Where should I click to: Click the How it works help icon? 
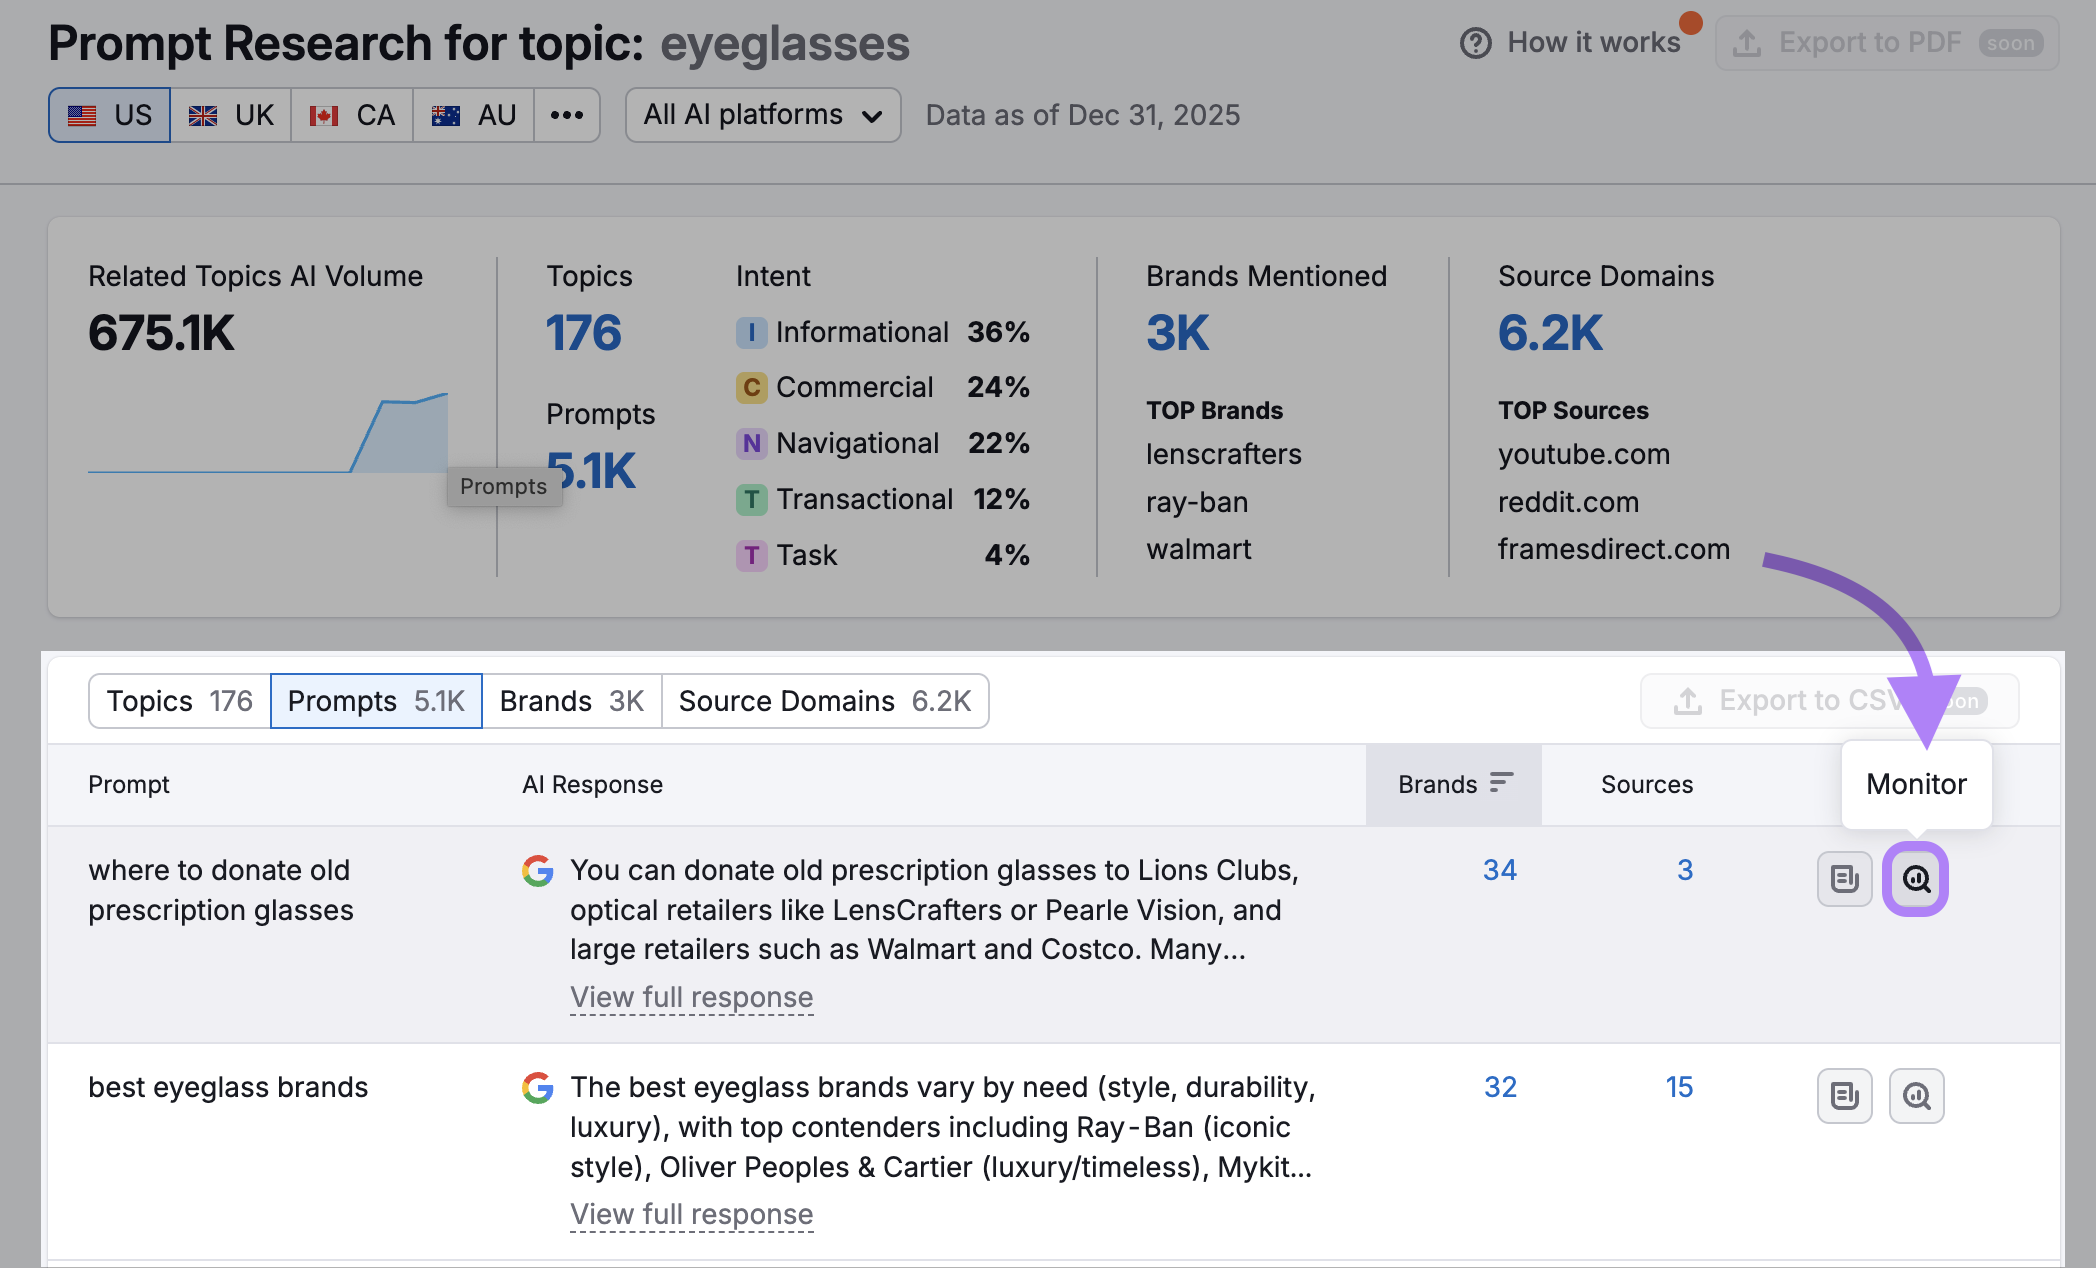(x=1475, y=43)
